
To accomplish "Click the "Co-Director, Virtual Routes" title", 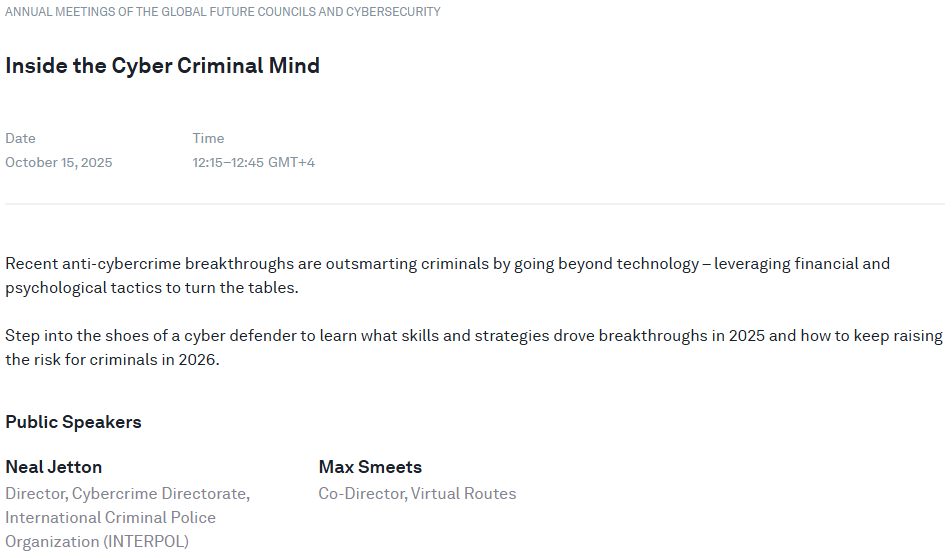I will tap(417, 493).
